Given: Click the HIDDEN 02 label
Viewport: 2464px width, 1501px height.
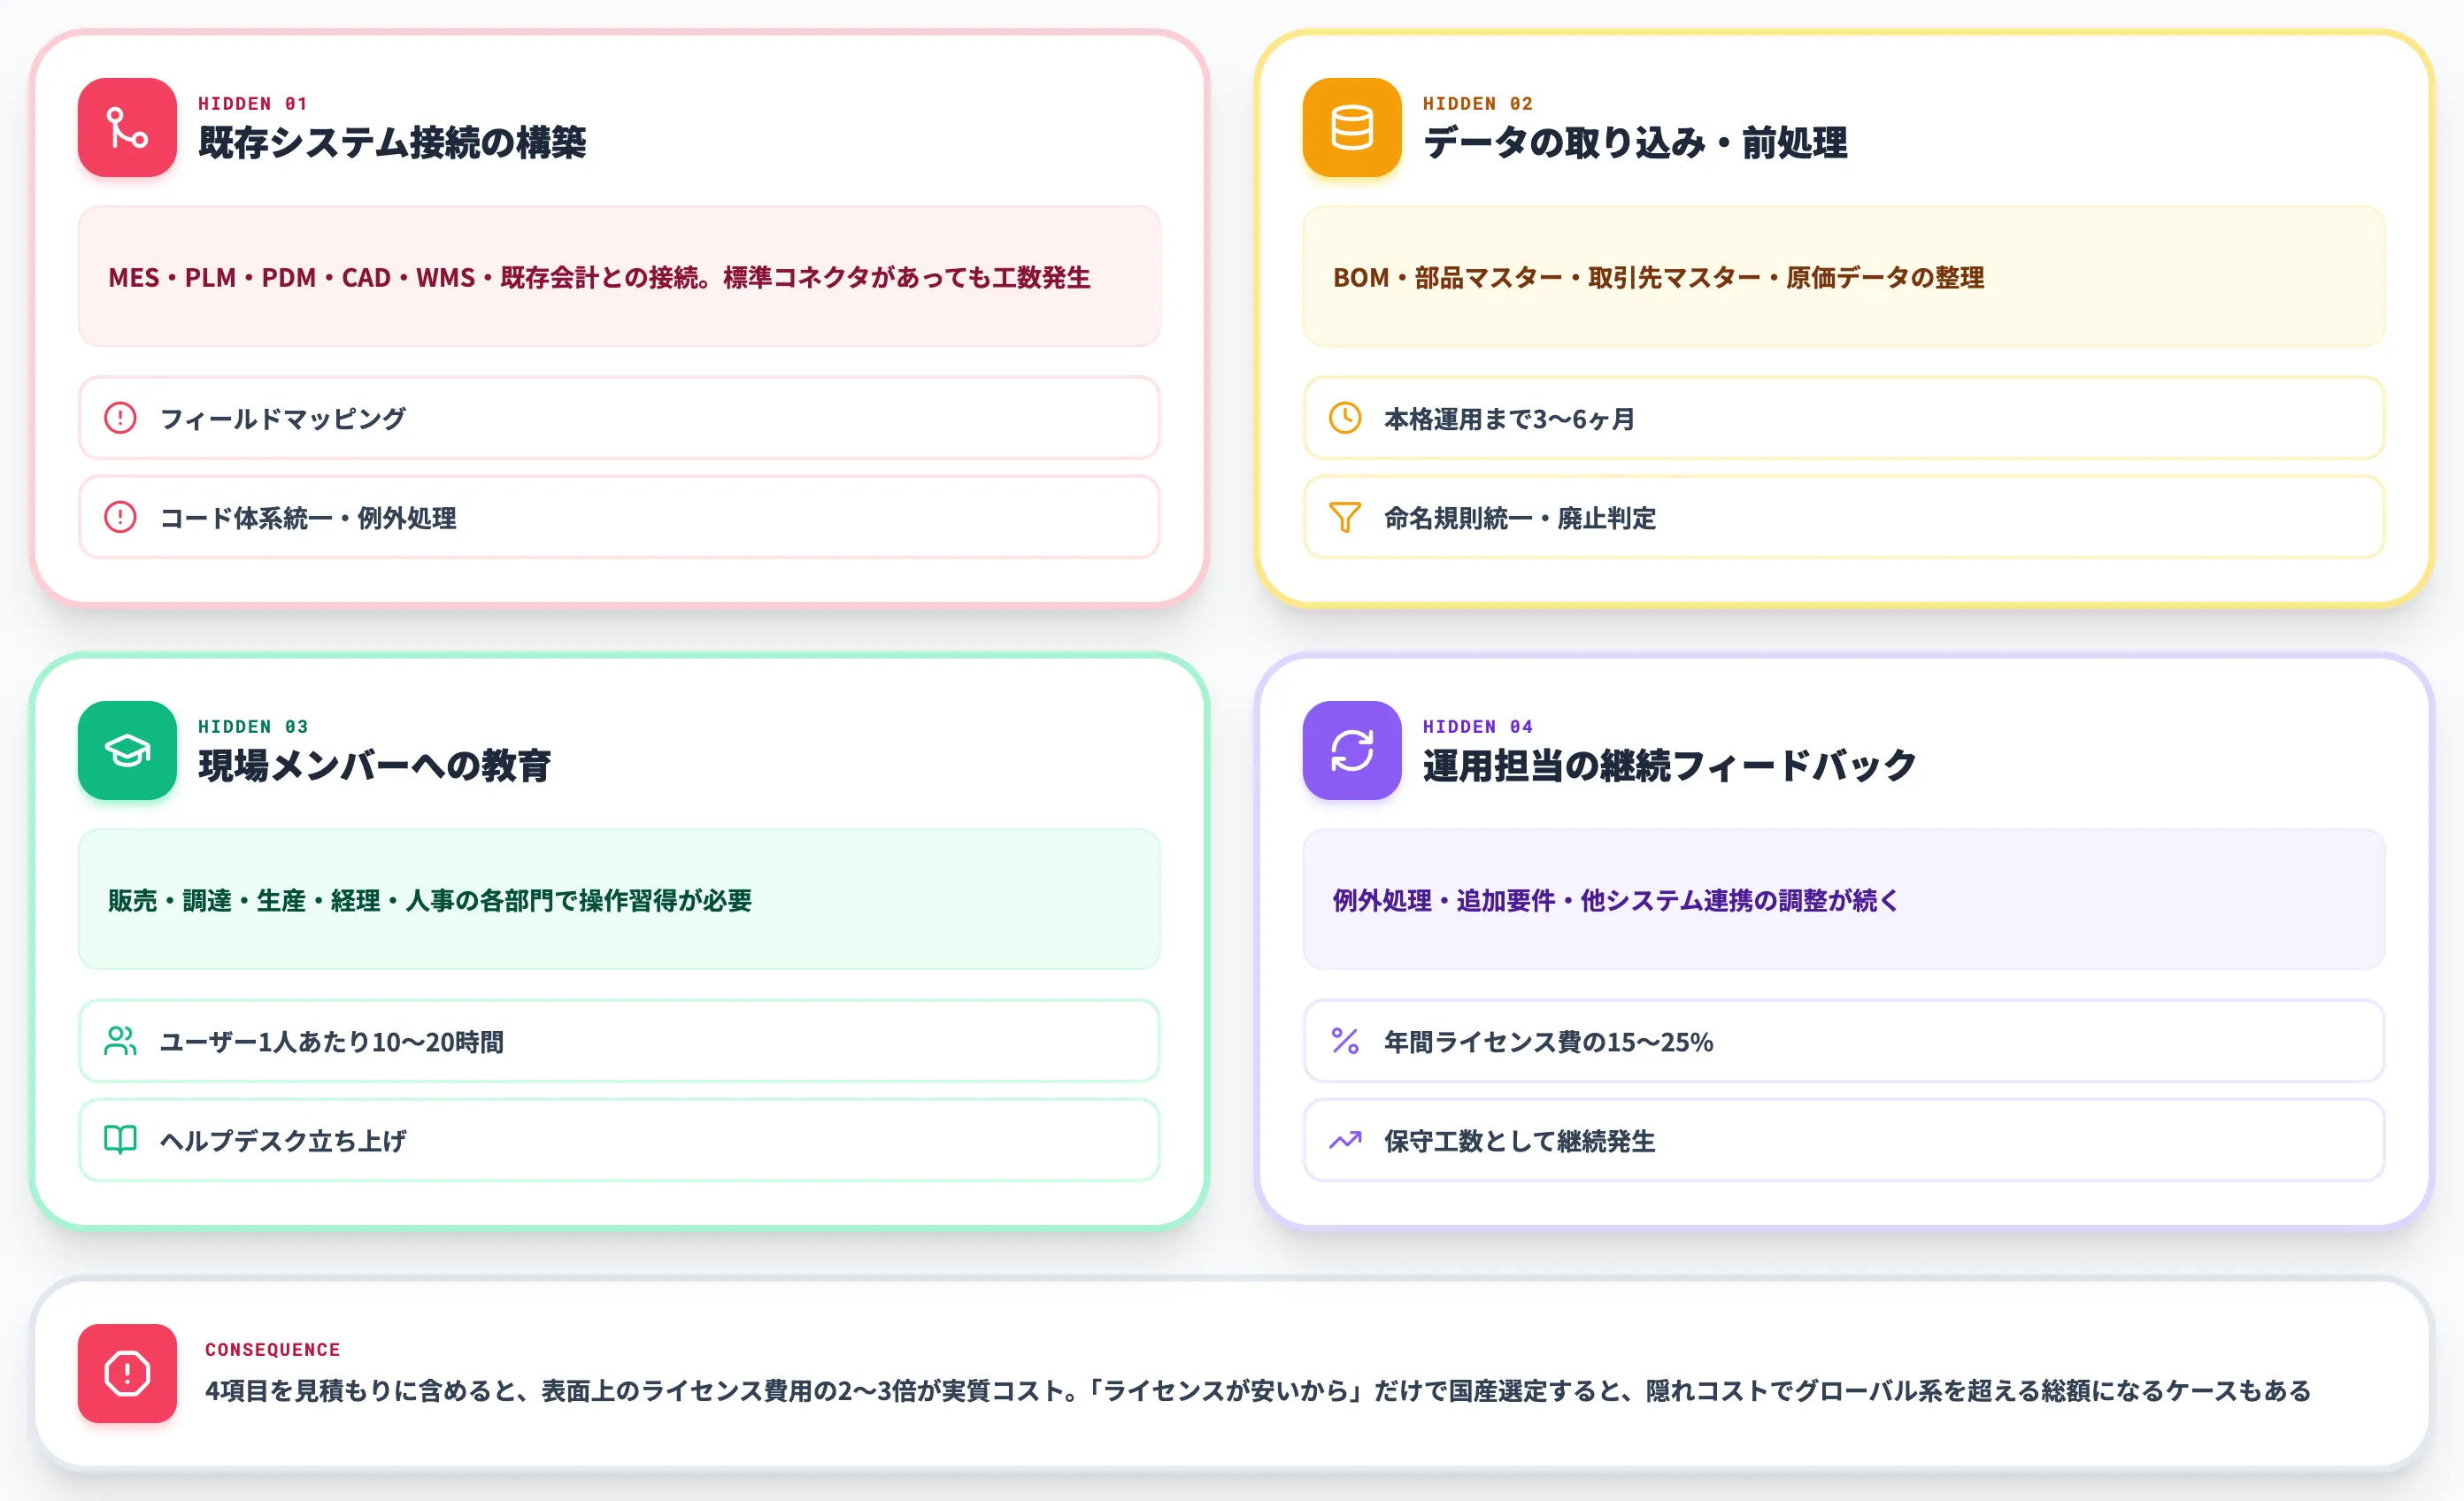Looking at the screenshot, I should tap(1478, 104).
